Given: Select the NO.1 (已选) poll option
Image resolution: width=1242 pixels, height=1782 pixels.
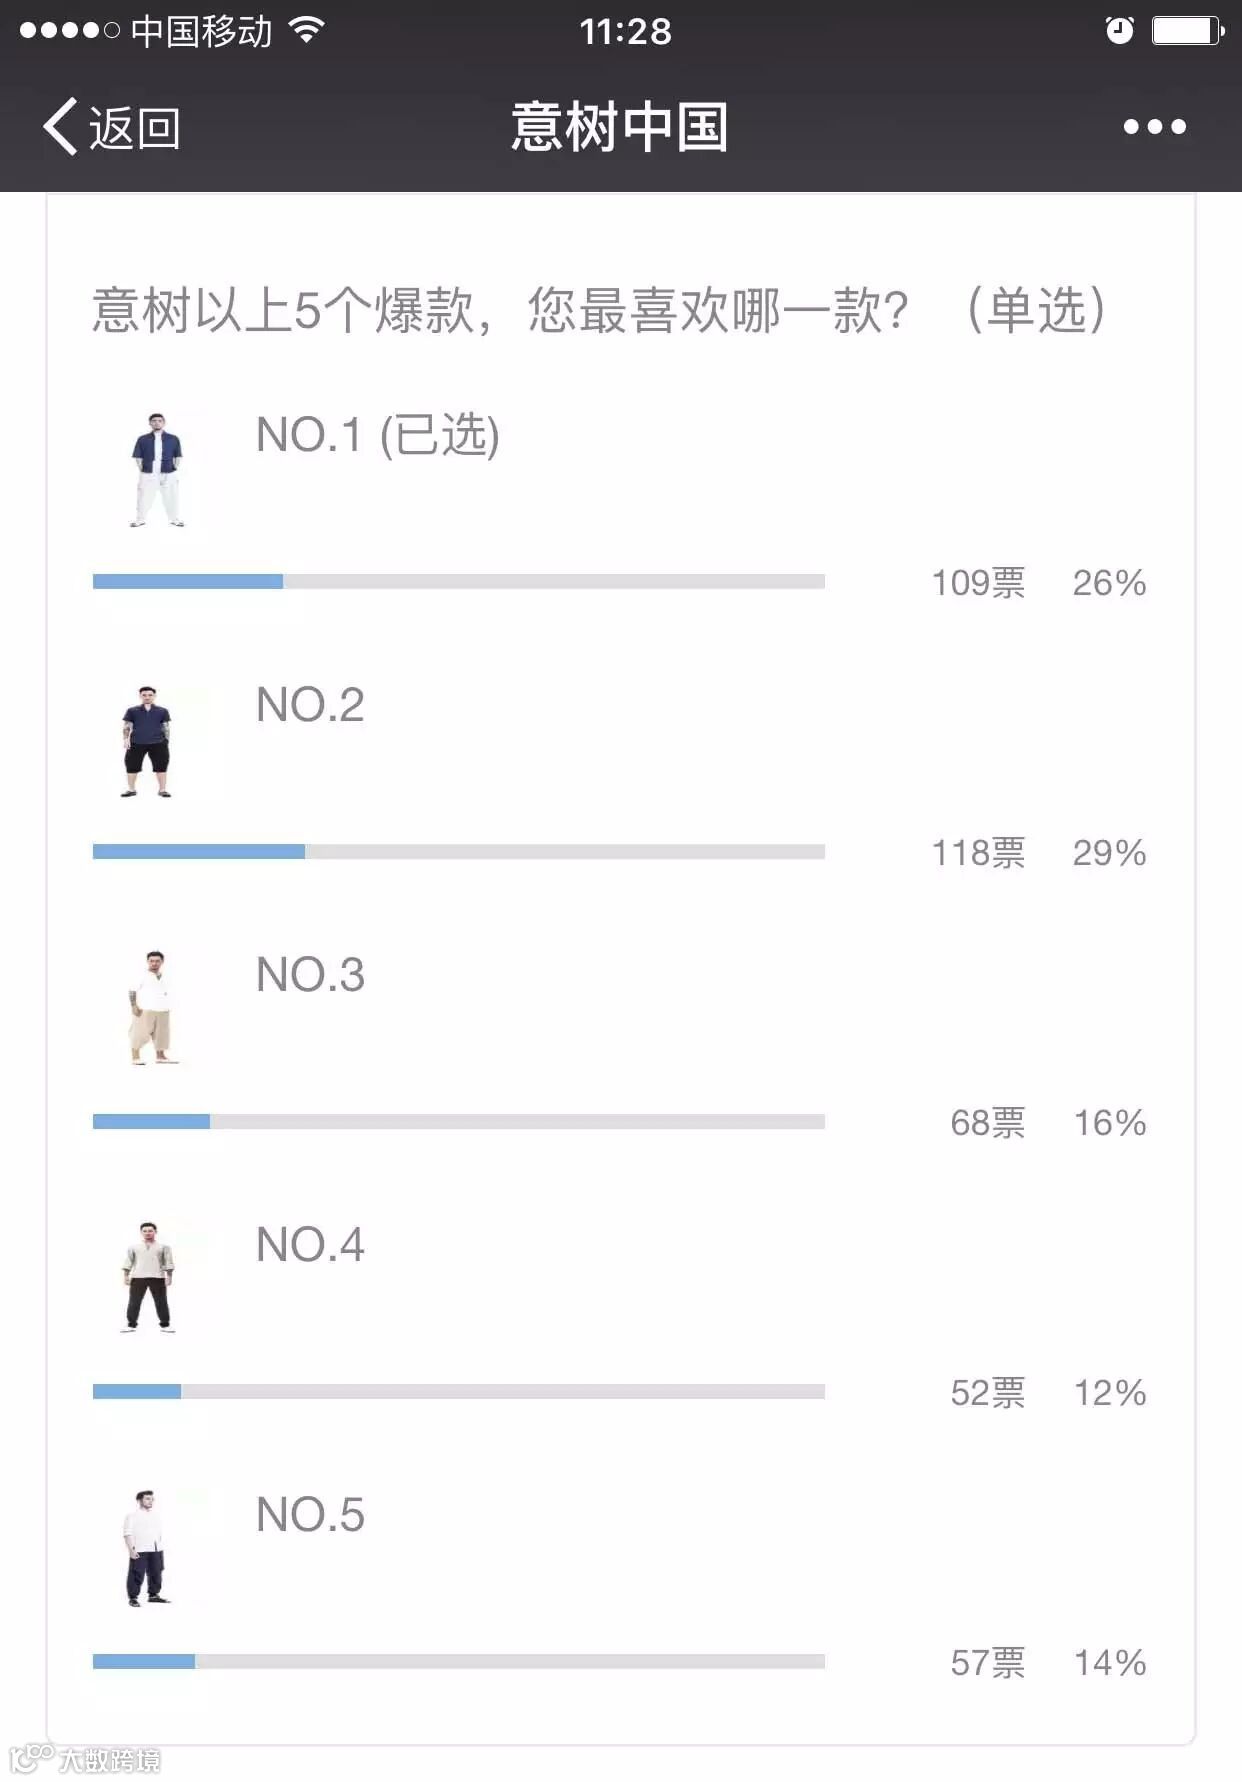Looking at the screenshot, I should tap(377, 435).
